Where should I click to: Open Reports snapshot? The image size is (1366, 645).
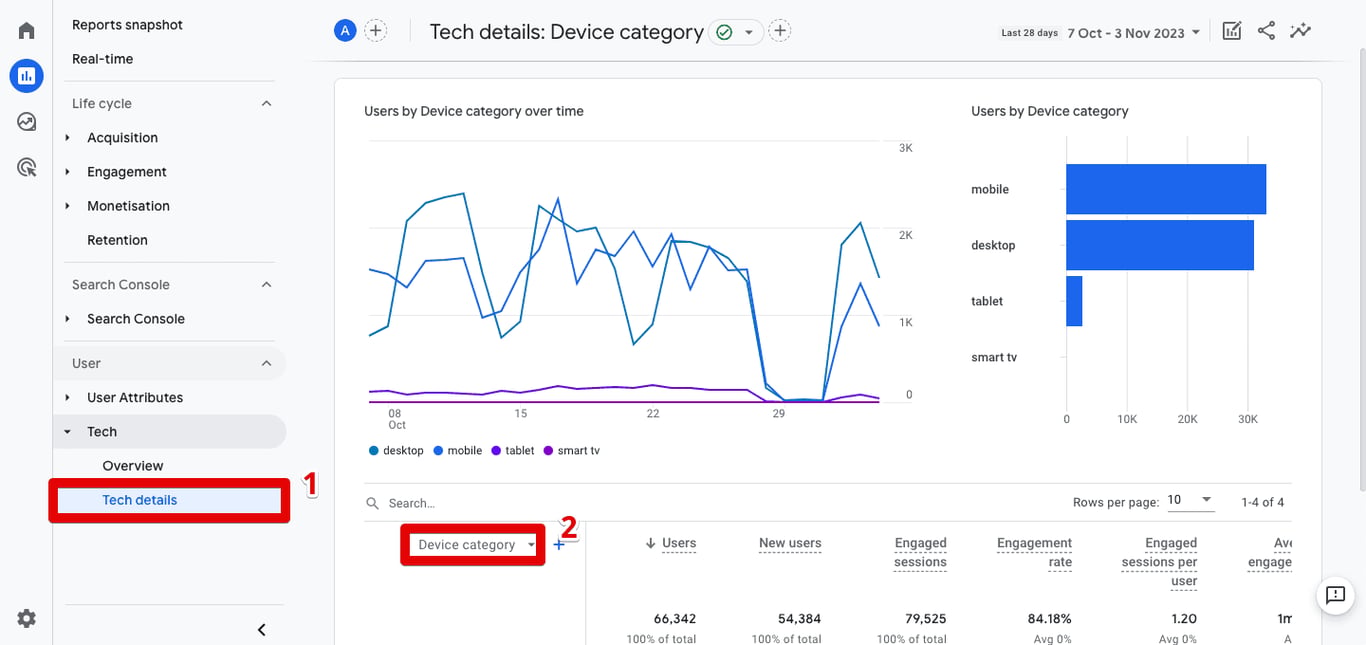(x=127, y=25)
